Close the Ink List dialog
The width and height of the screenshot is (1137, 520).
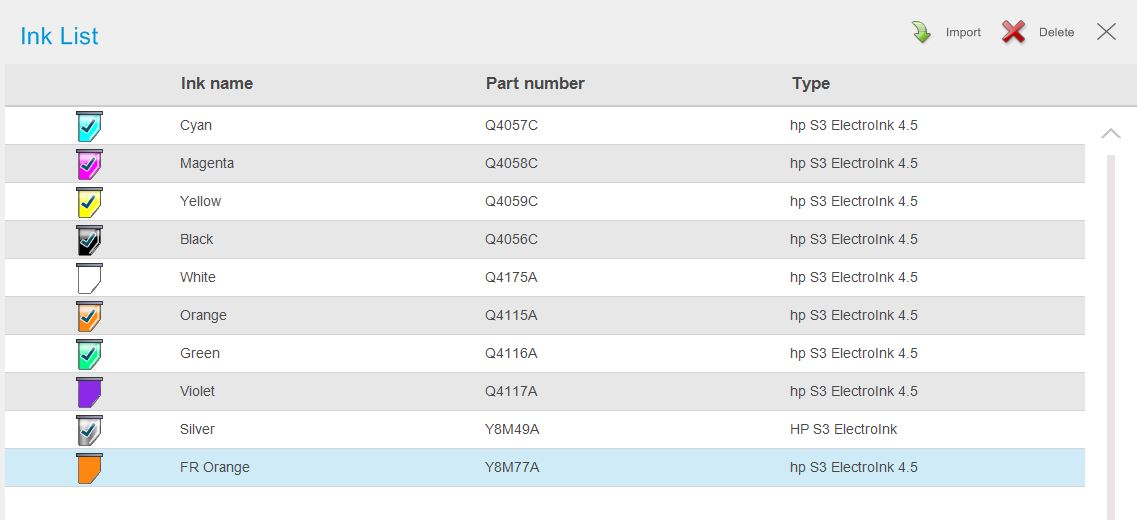pyautogui.click(x=1107, y=31)
